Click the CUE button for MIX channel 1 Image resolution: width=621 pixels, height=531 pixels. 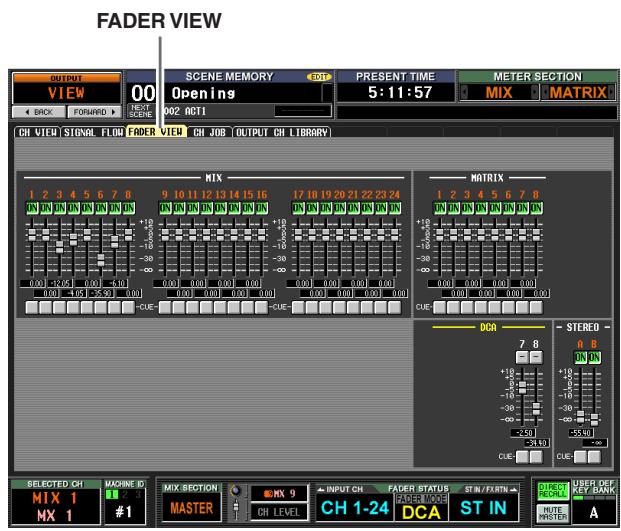[x=32, y=308]
